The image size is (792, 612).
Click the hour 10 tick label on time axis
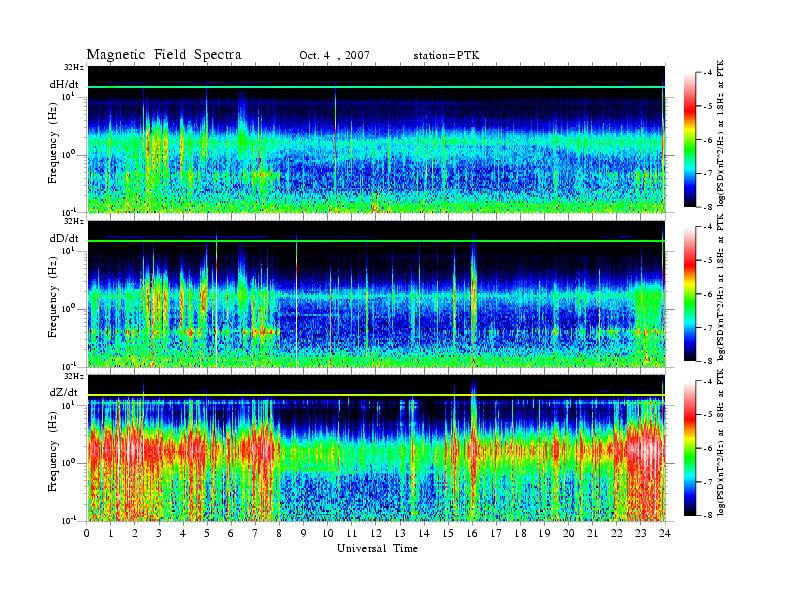[x=328, y=533]
